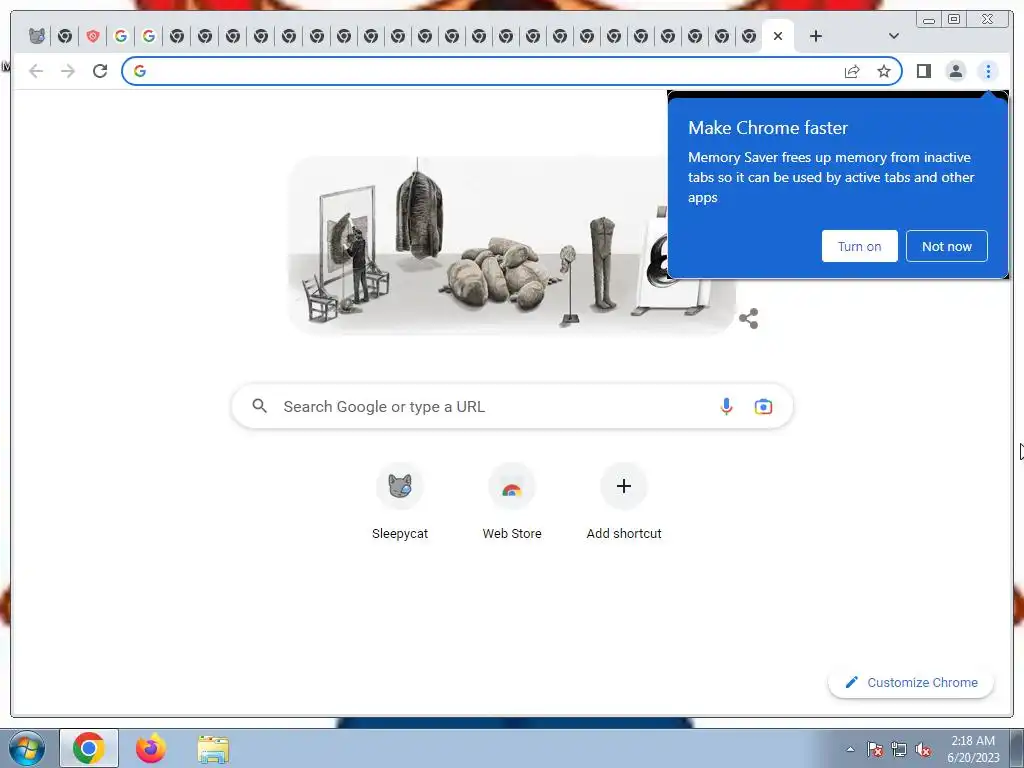Open the Web Store shortcut
The width and height of the screenshot is (1024, 768).
(512, 502)
